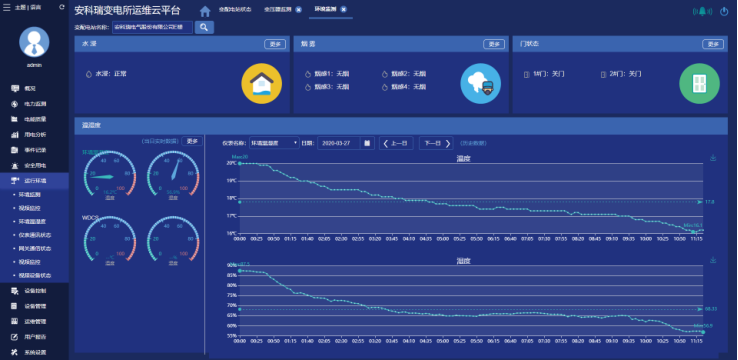
Task: Expand the 设备控制 sidebar menu
Action: (34, 291)
